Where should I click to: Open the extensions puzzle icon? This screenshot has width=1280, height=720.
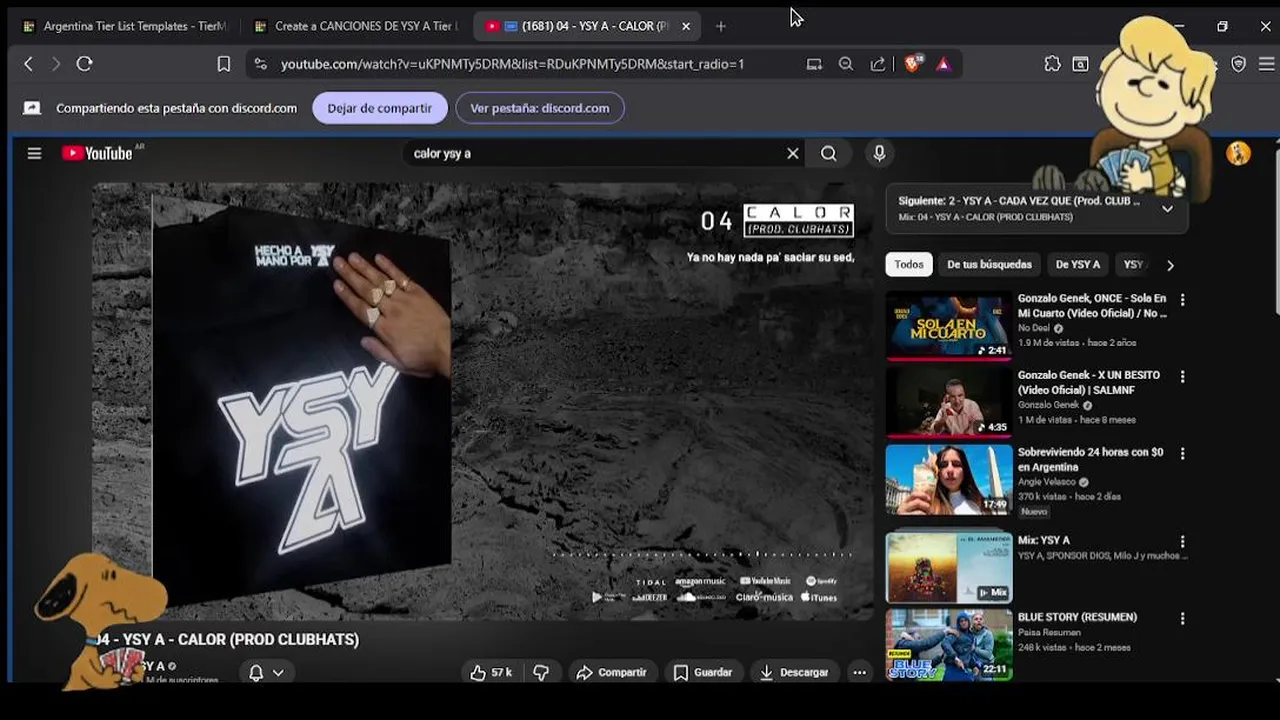click(x=1052, y=64)
